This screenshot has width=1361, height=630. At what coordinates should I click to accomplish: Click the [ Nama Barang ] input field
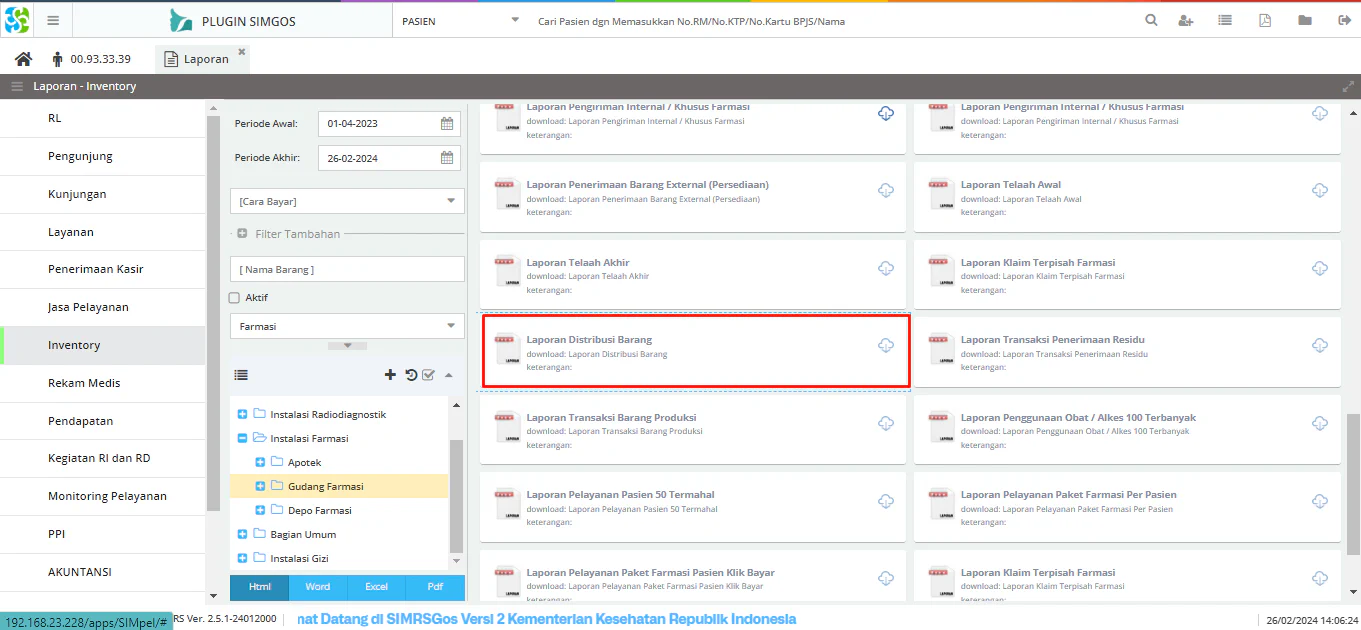click(347, 269)
